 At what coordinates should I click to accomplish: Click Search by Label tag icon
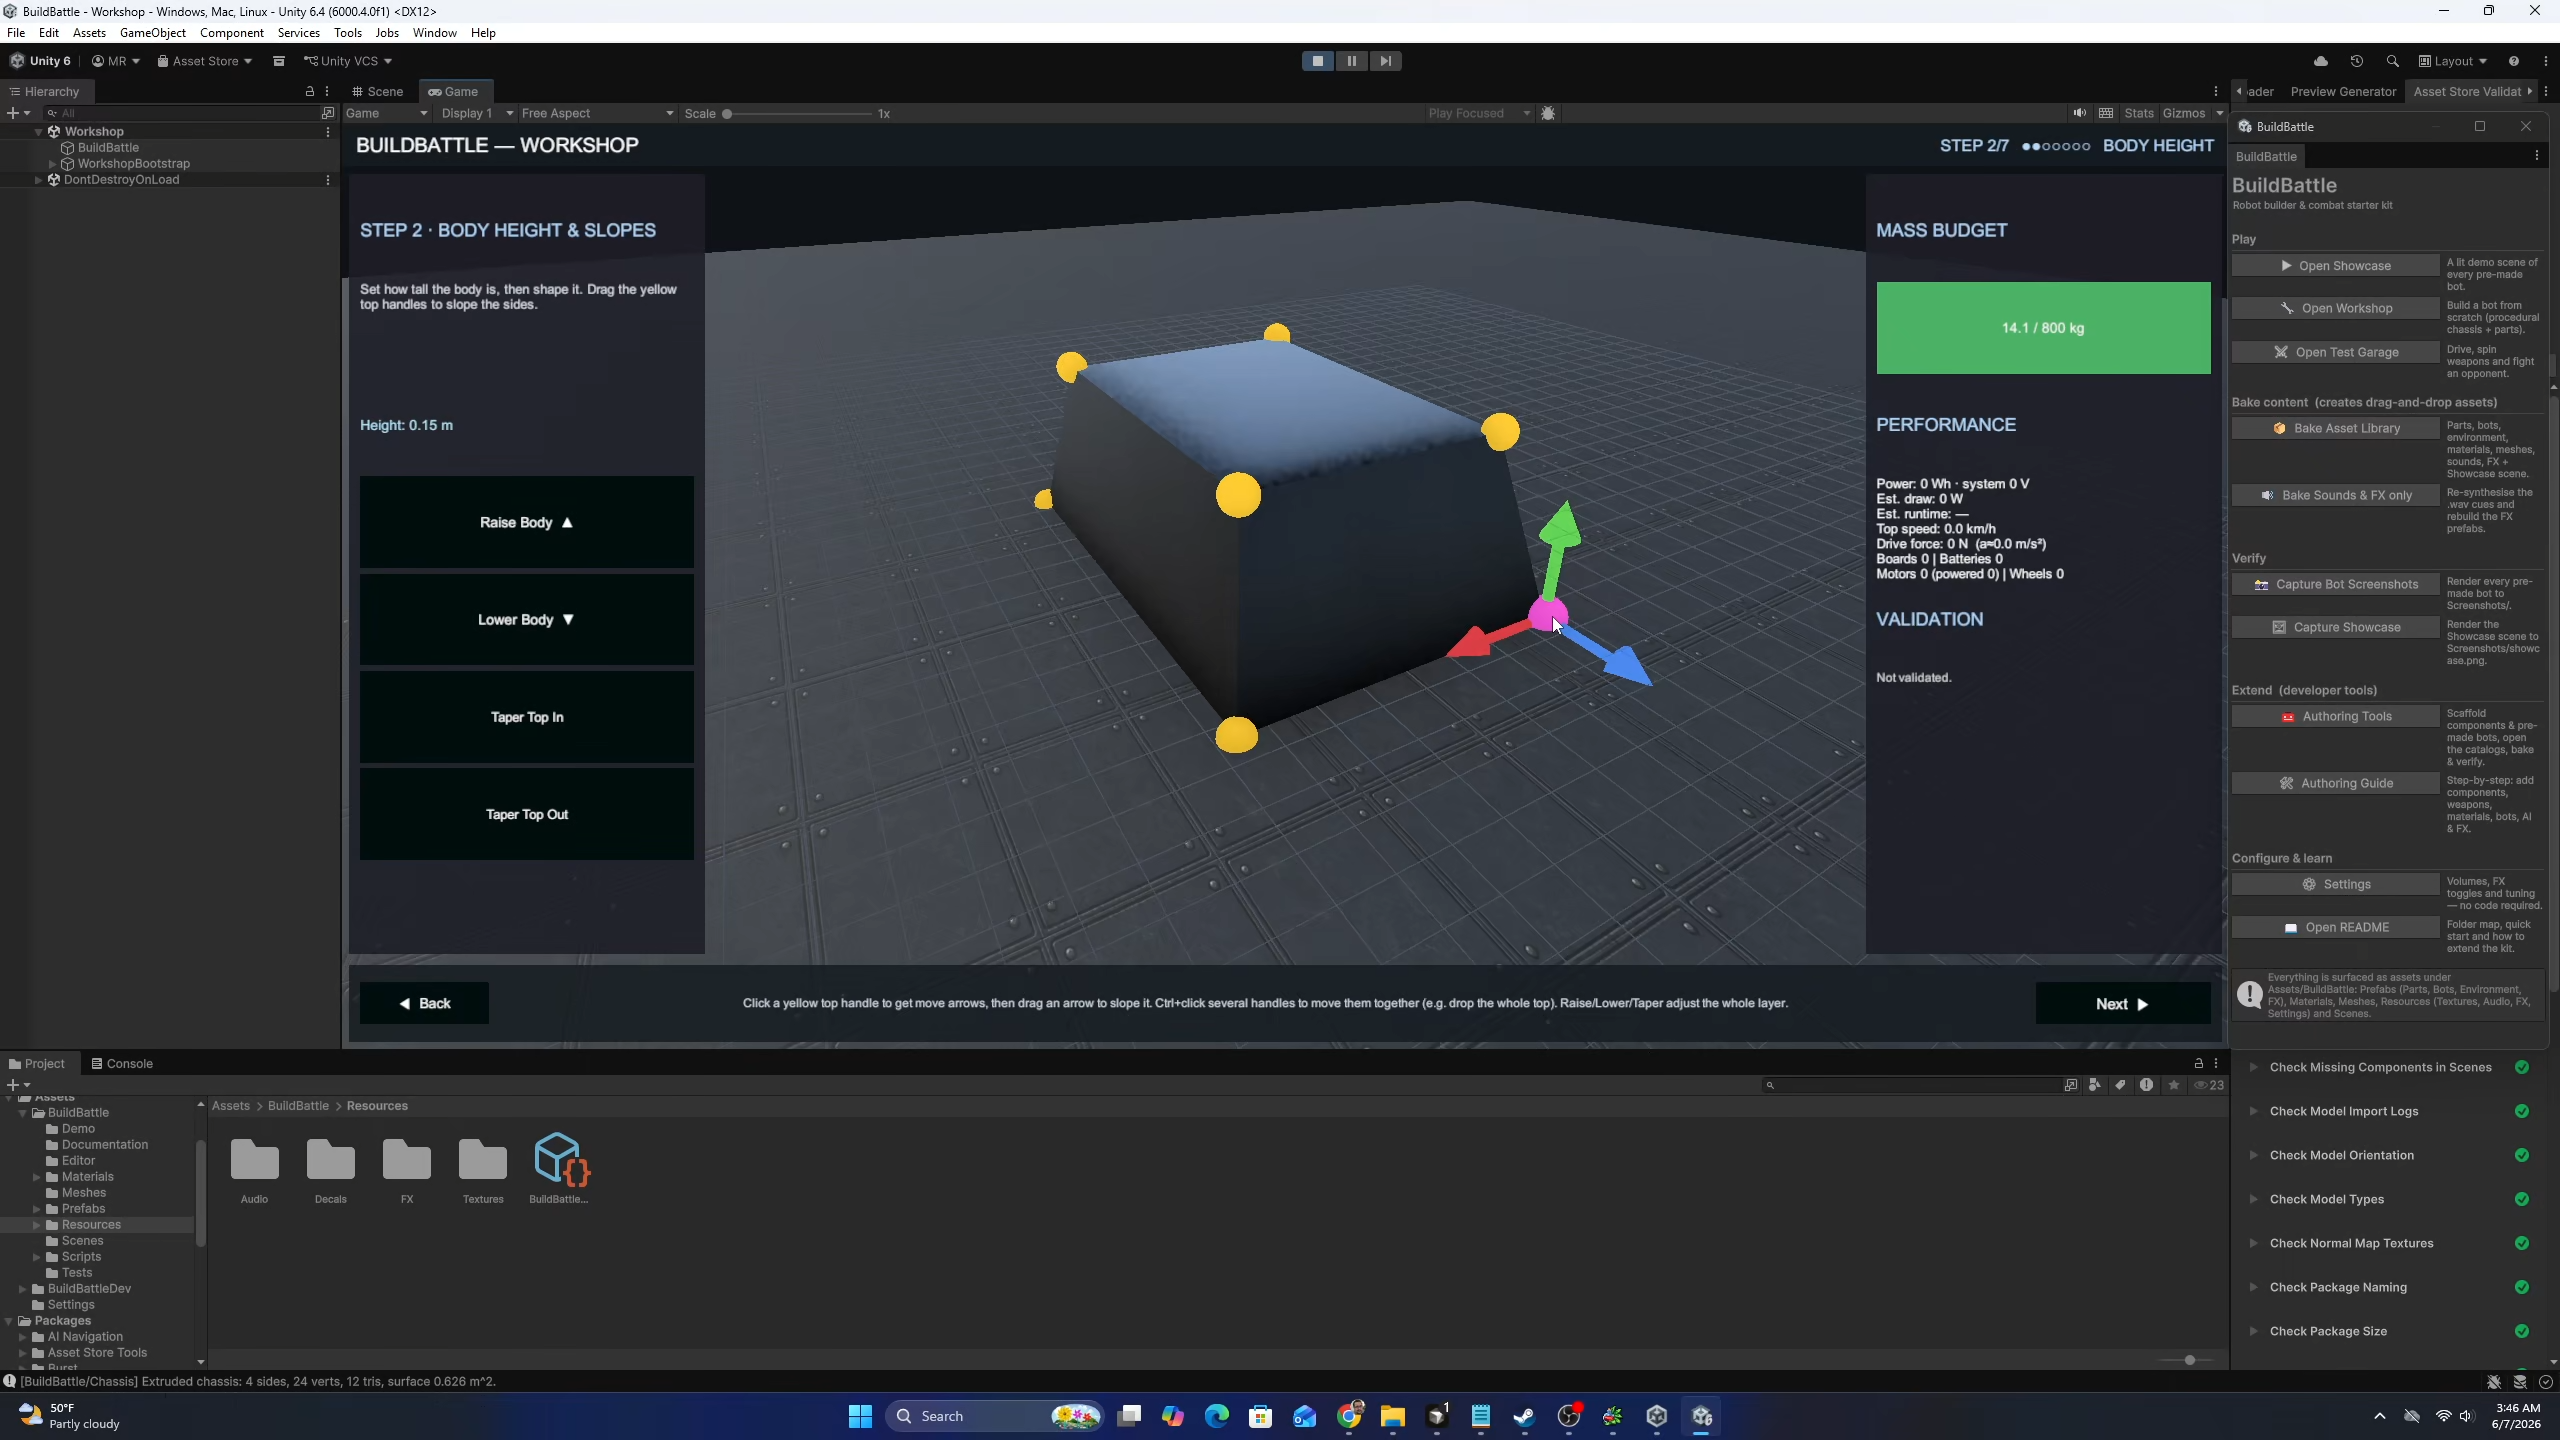2120,1085
